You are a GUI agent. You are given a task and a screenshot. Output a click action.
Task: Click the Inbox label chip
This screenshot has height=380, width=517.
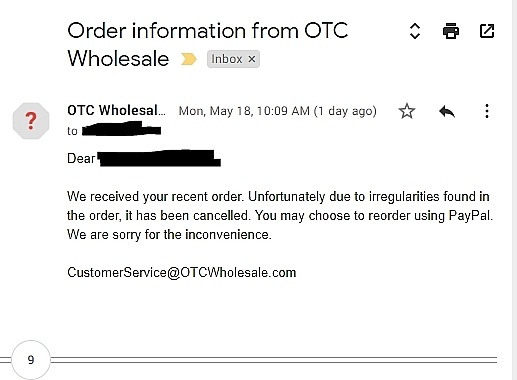point(233,59)
